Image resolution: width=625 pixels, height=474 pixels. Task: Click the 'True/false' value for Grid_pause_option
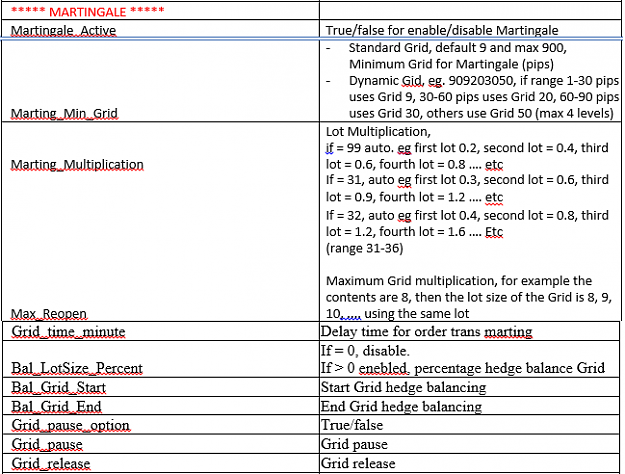click(352, 425)
